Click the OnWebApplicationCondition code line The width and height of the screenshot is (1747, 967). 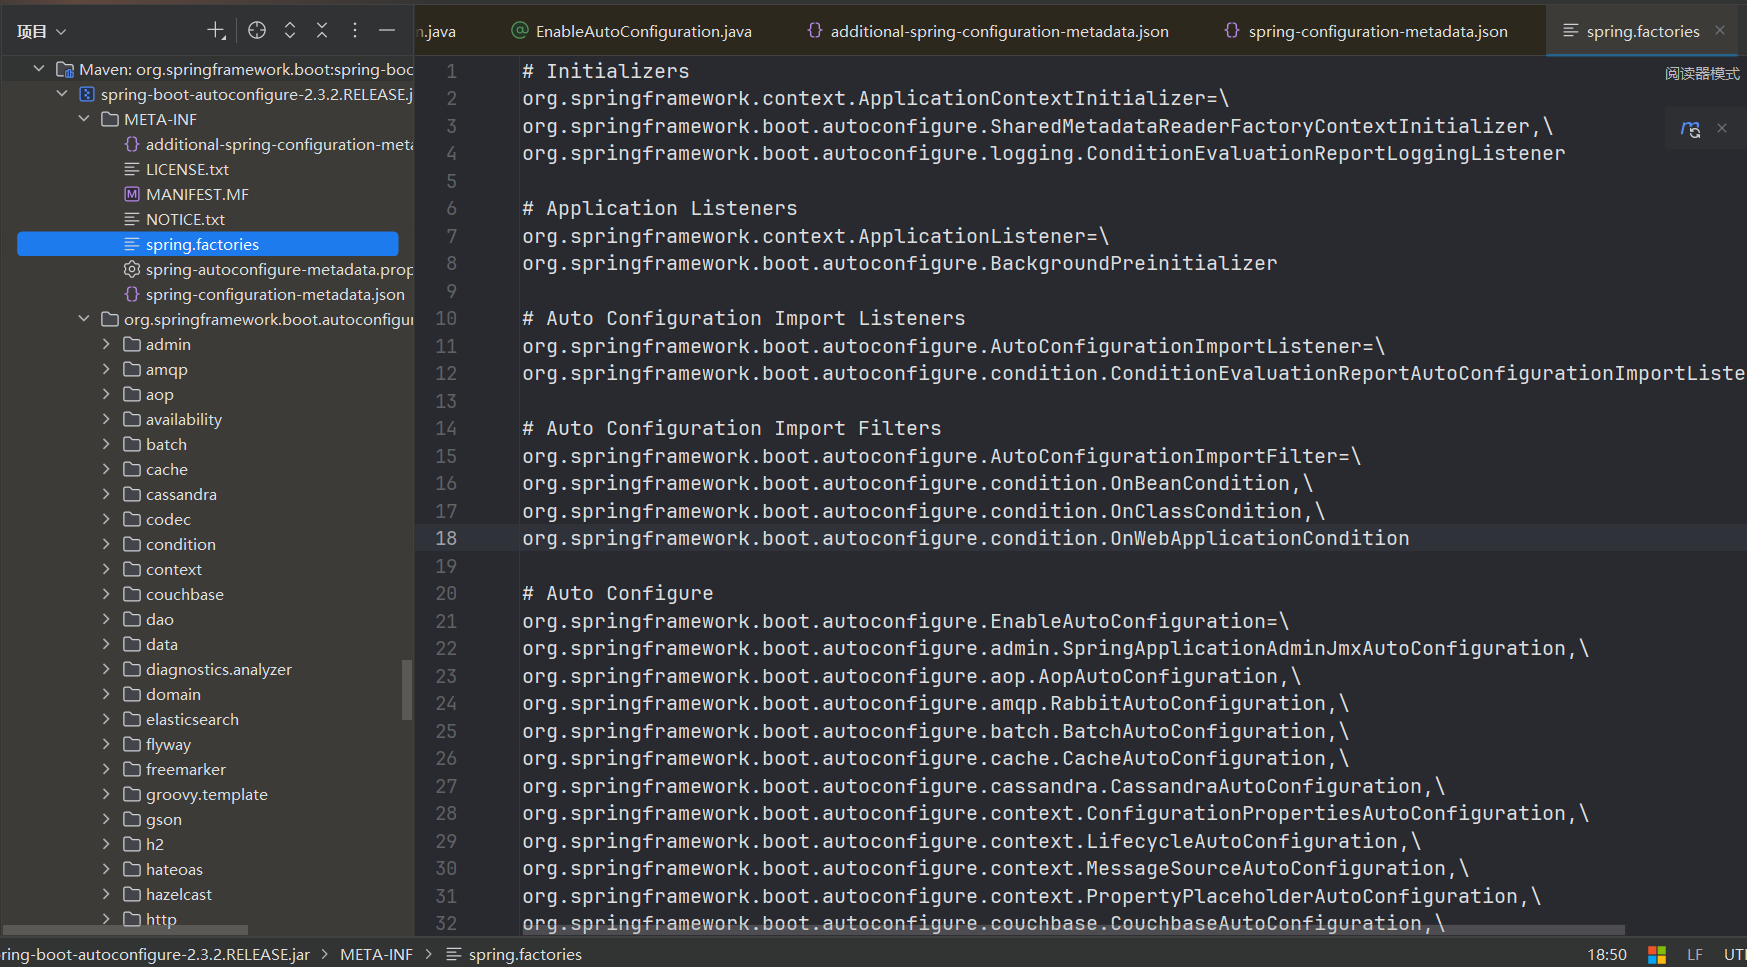[966, 538]
